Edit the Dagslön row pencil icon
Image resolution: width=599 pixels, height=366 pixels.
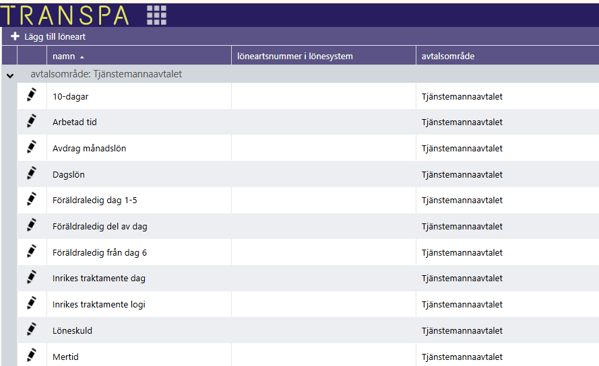tap(32, 173)
